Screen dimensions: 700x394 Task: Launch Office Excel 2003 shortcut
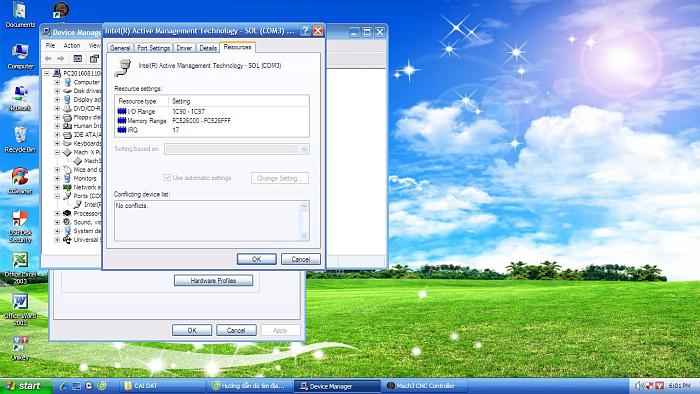click(x=20, y=268)
